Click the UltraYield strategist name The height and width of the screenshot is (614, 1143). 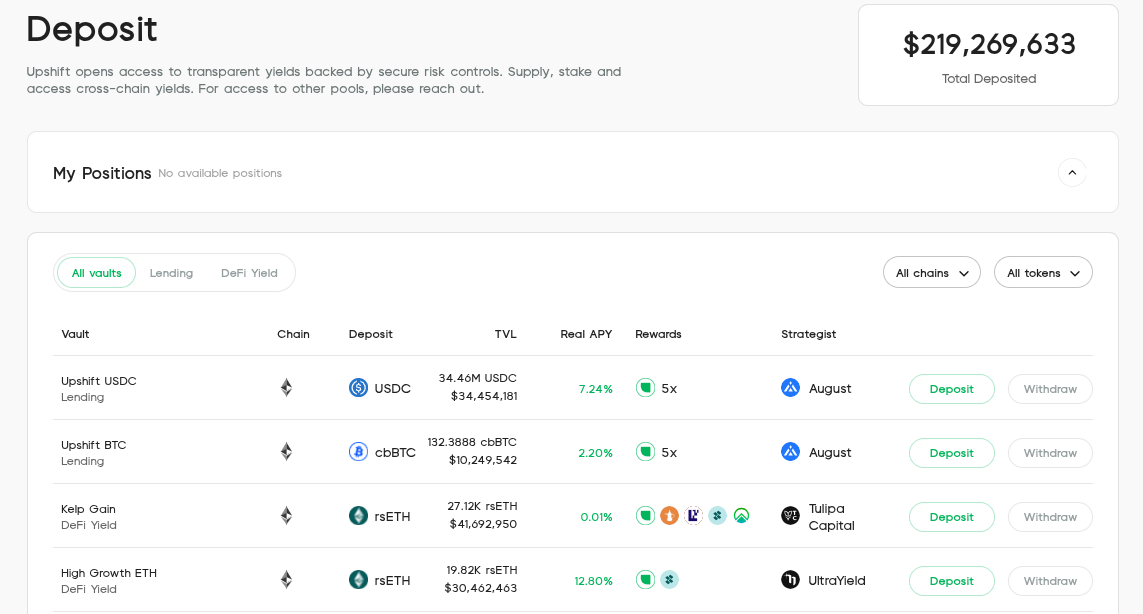[x=837, y=580]
